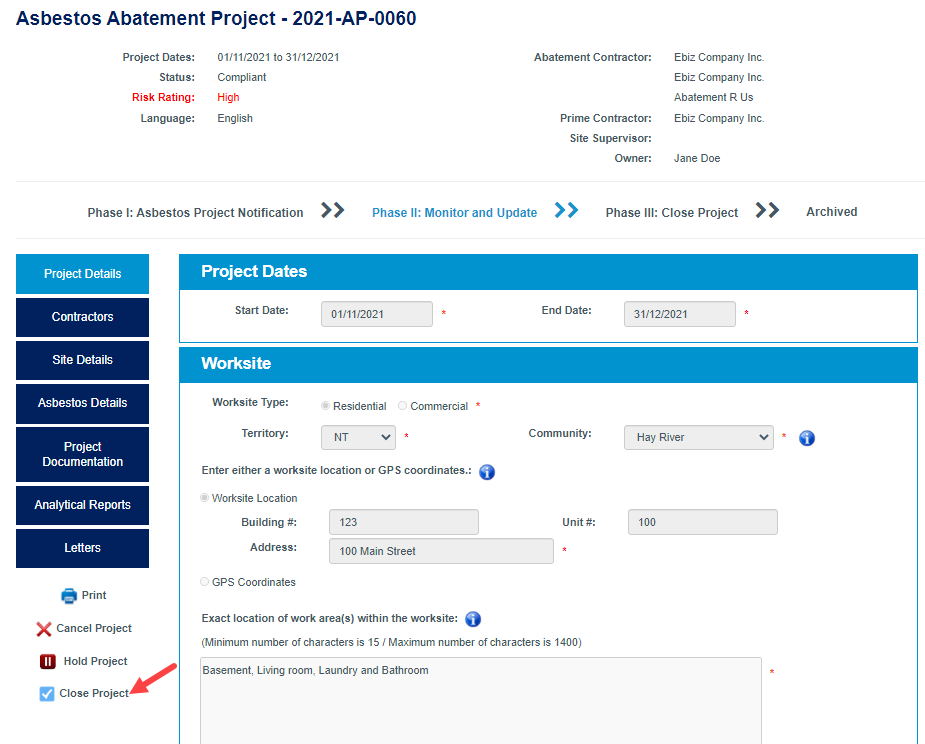Click the Start Date field

376,314
